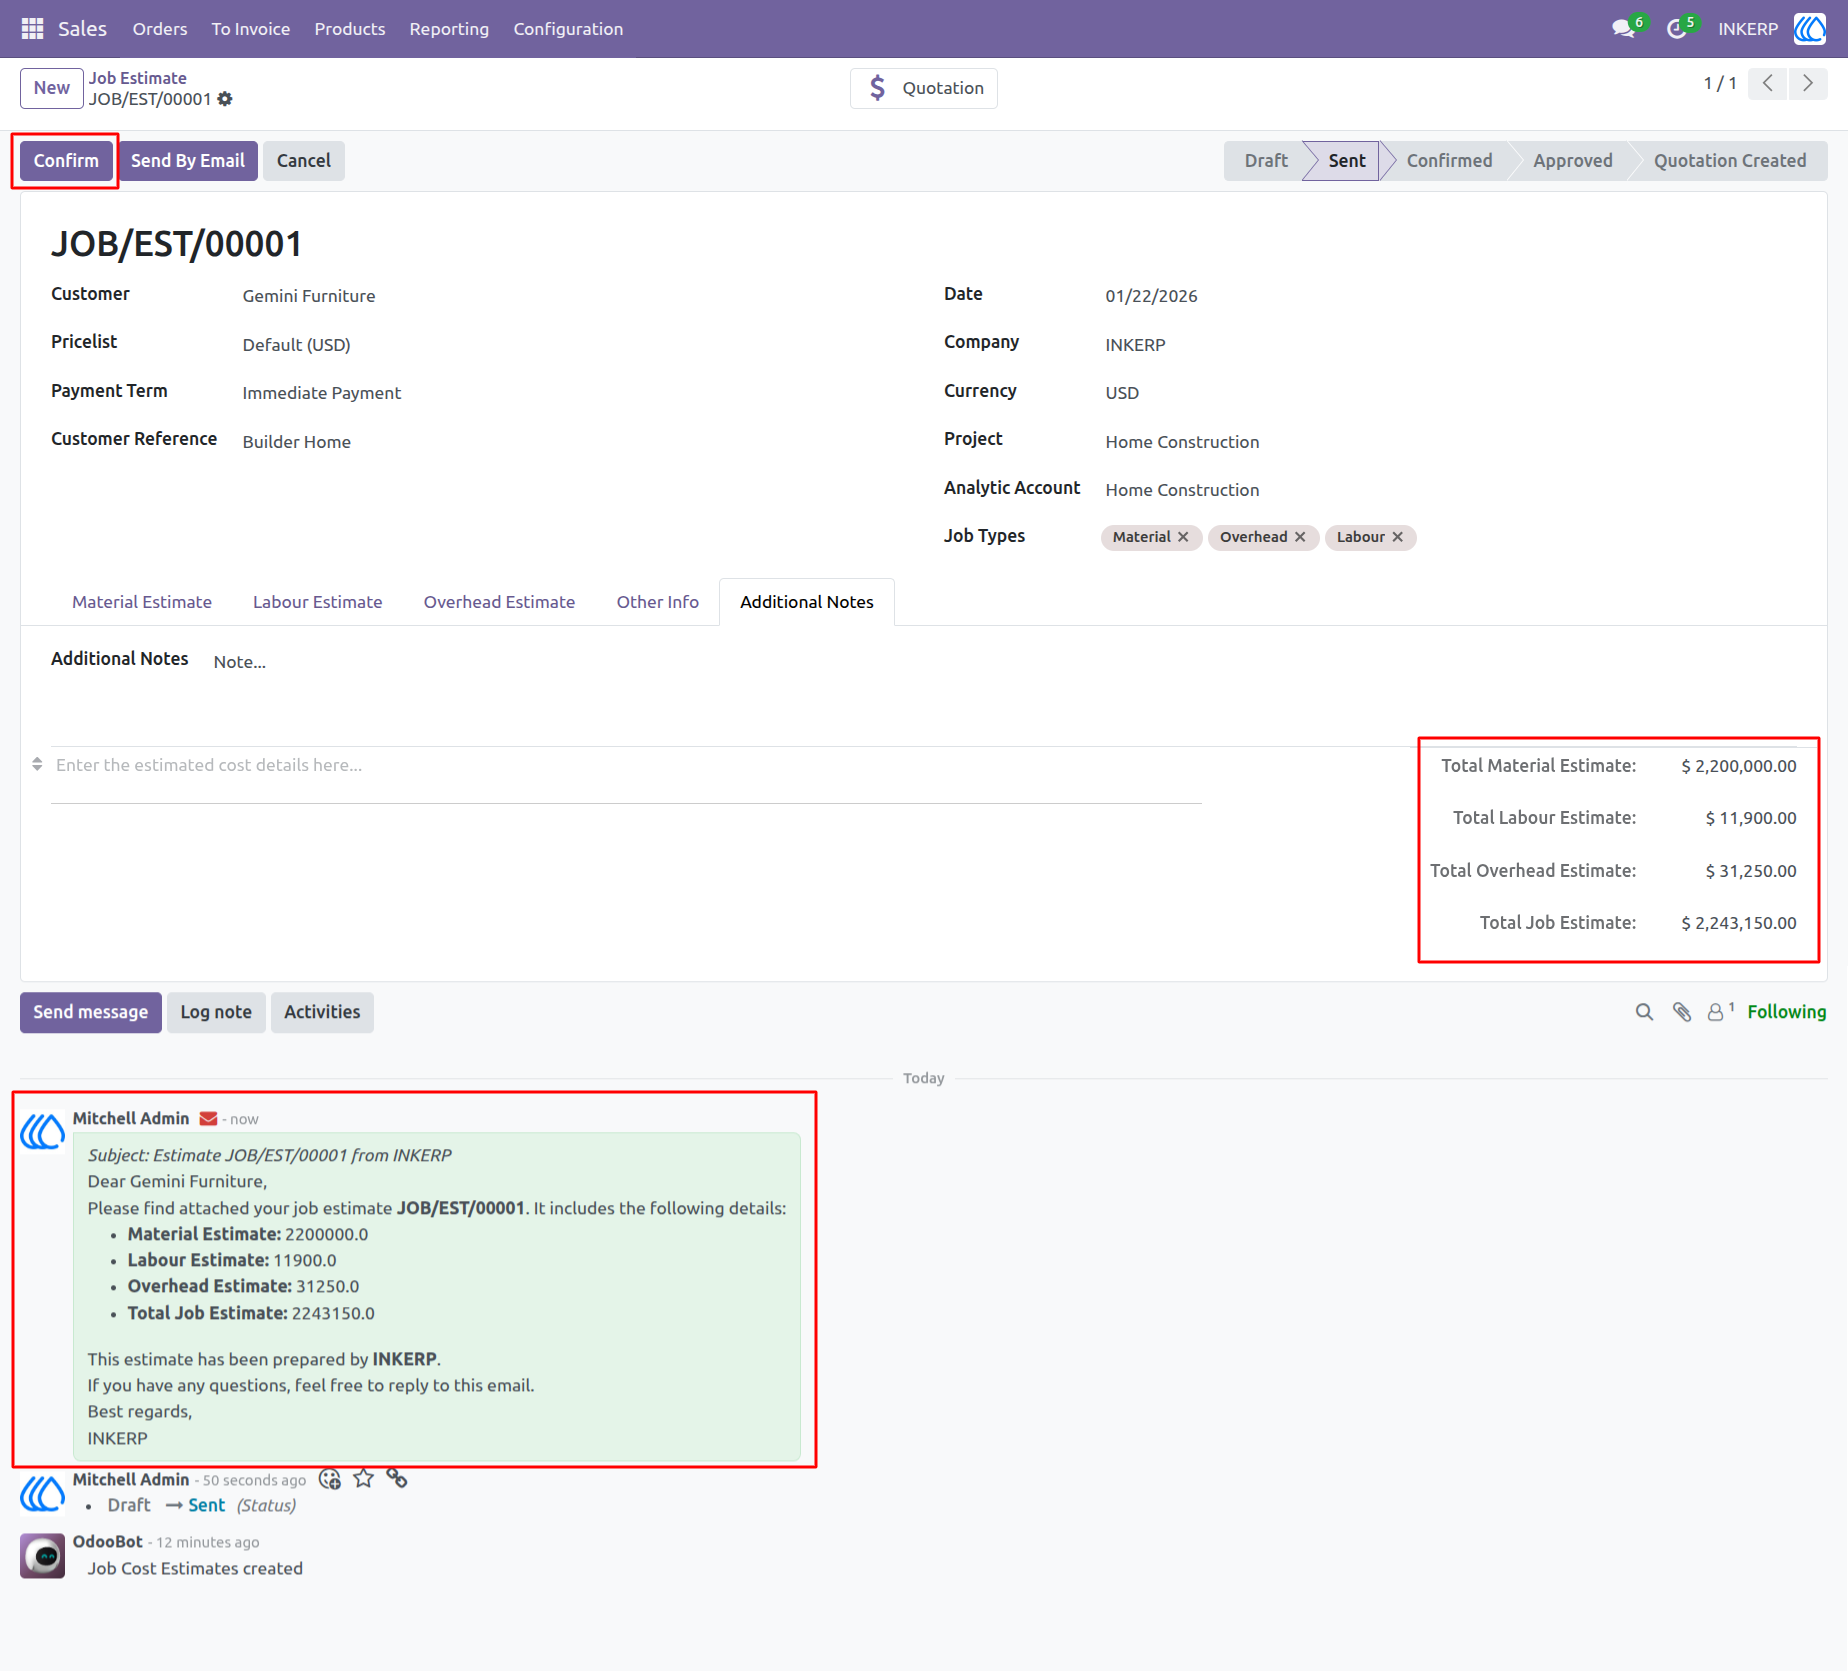
Task: Open the apps grid menu icon
Action: point(32,29)
